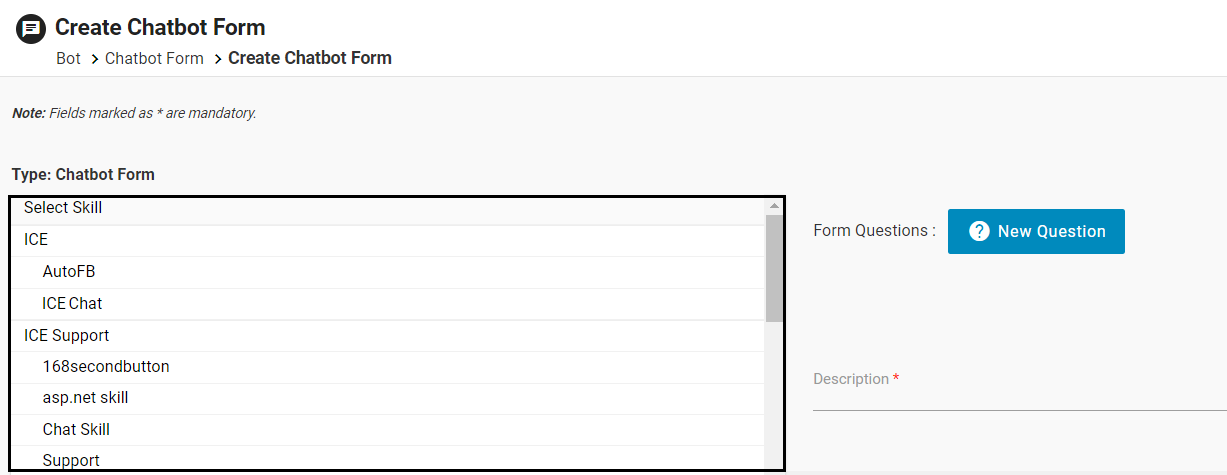Select the 168secondbutton skill

pos(106,367)
